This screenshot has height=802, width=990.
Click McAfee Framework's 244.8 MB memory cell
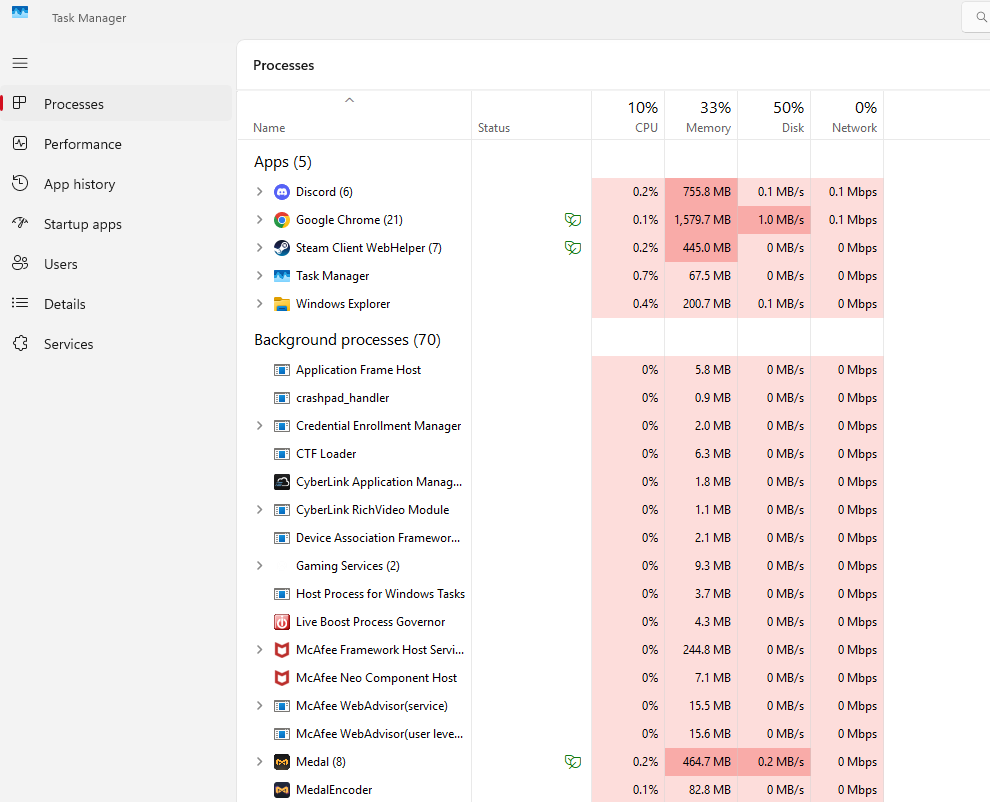[x=701, y=650]
